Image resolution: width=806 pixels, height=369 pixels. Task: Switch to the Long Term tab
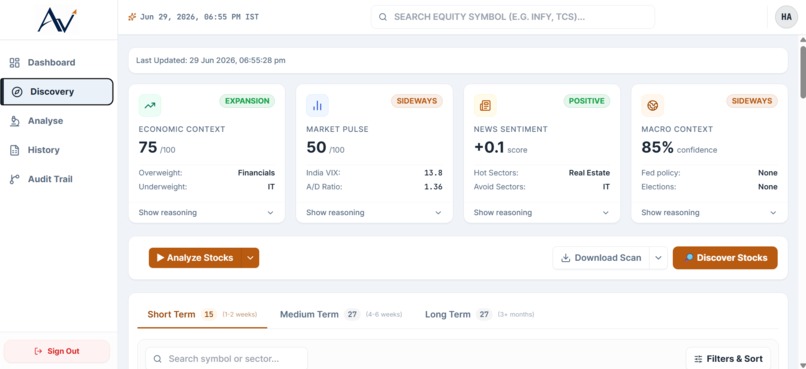(x=479, y=315)
